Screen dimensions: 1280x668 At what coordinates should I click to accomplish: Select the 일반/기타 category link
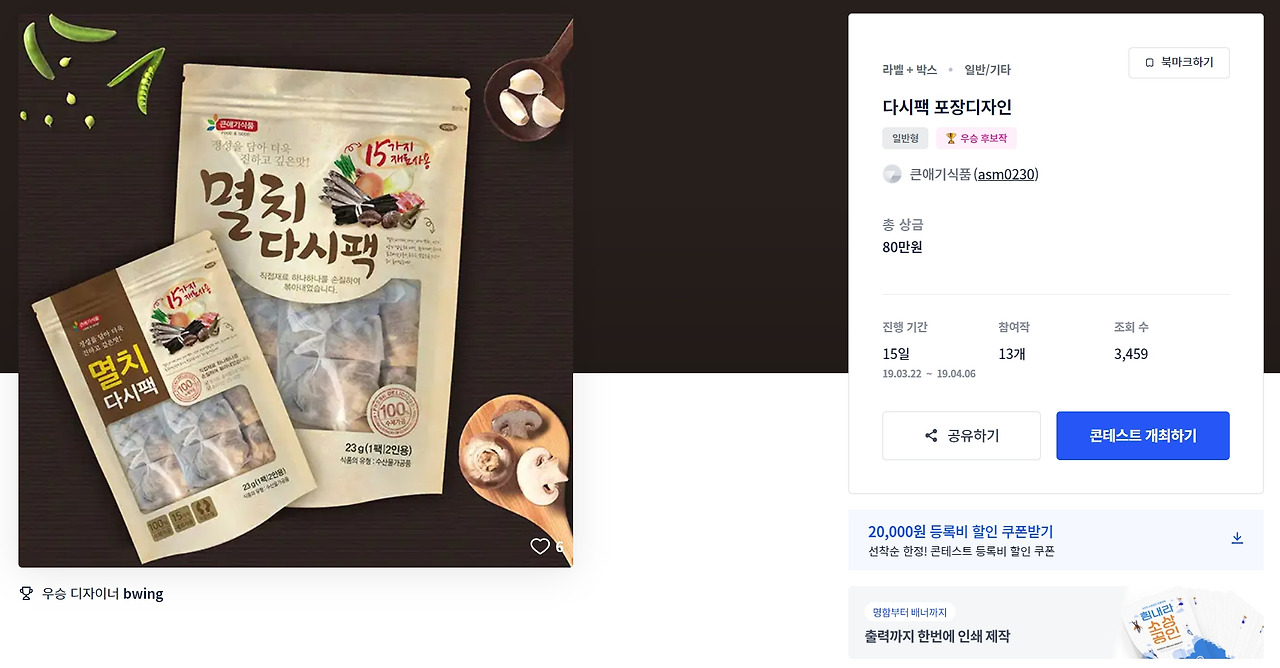[x=987, y=70]
